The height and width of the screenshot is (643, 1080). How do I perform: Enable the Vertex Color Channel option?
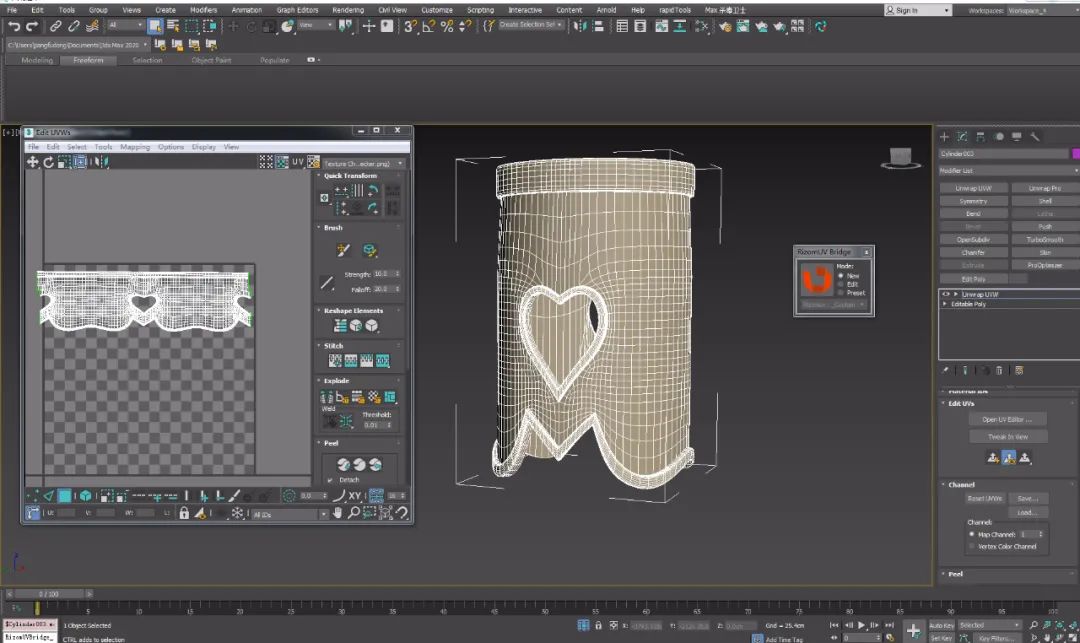pos(971,546)
